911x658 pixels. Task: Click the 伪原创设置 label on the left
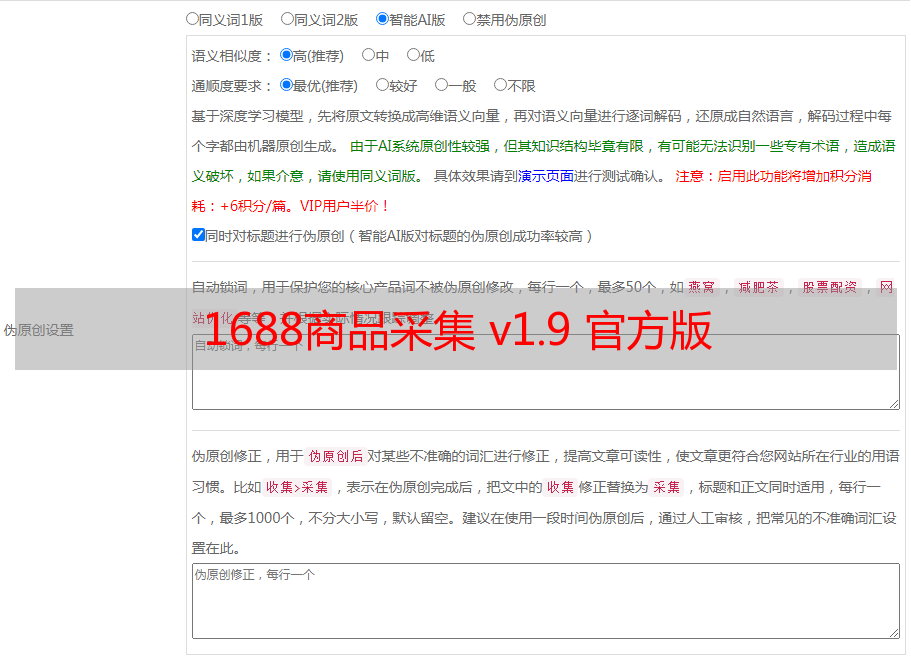[x=39, y=330]
